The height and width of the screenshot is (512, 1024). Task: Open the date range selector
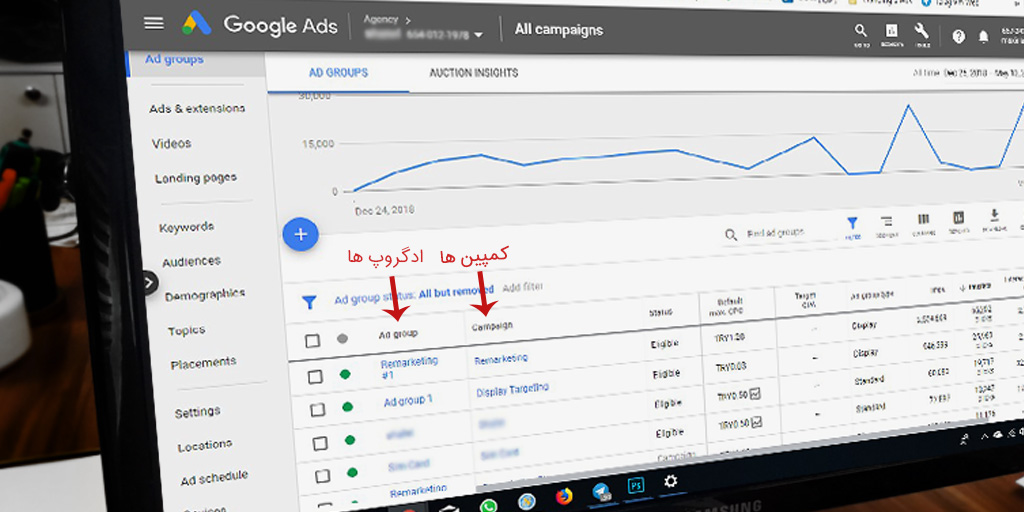point(968,72)
